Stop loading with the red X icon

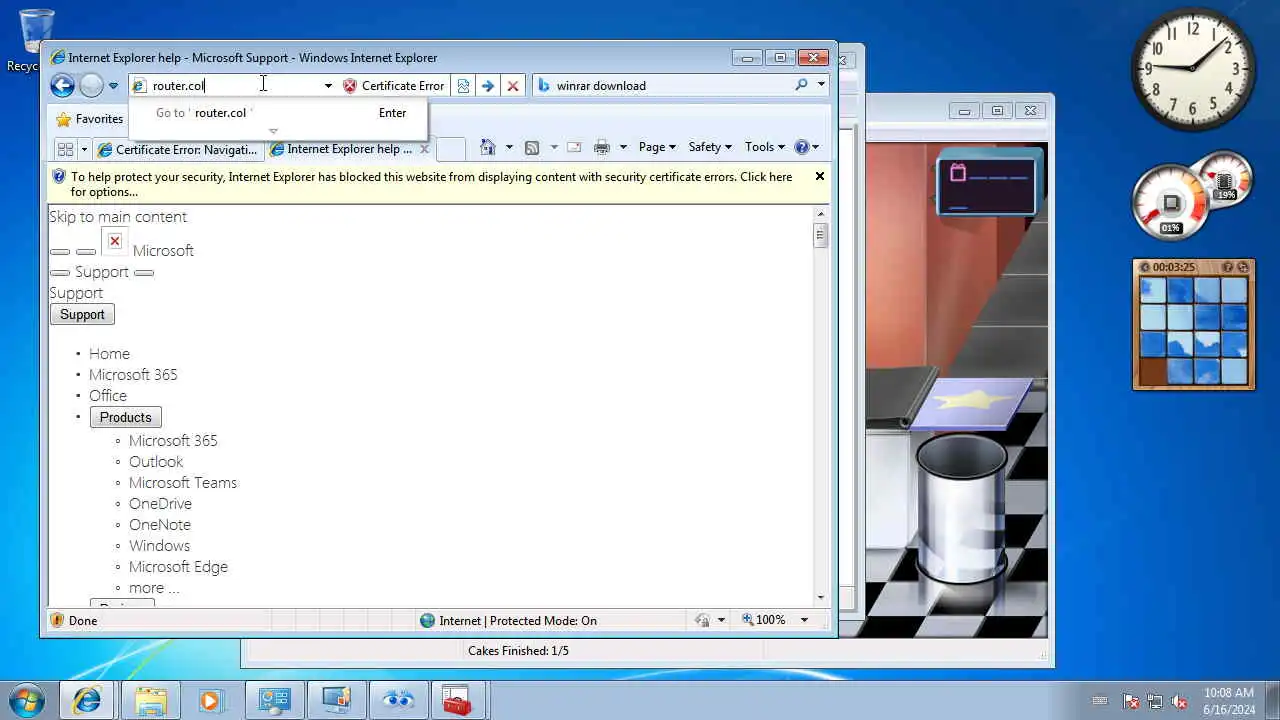tap(513, 86)
